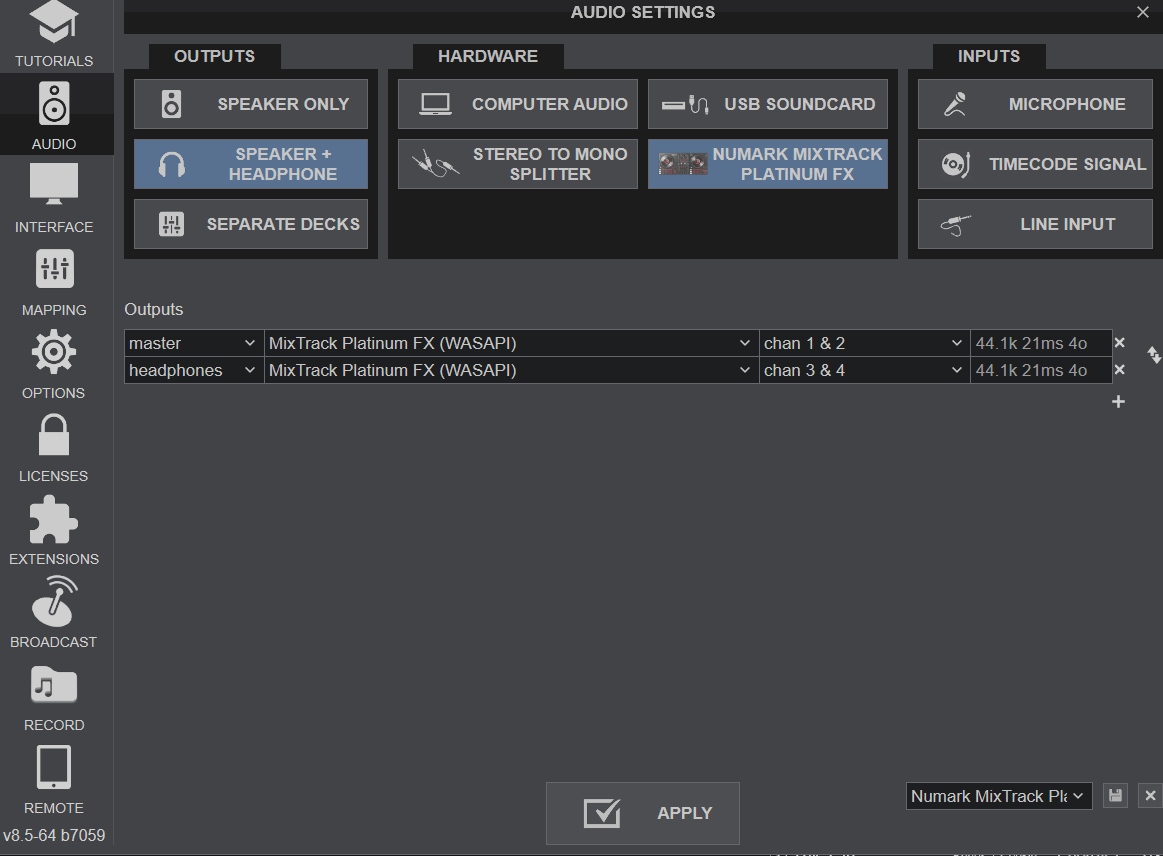Select Computer Audio hardware
The height and width of the screenshot is (856, 1163).
(518, 104)
